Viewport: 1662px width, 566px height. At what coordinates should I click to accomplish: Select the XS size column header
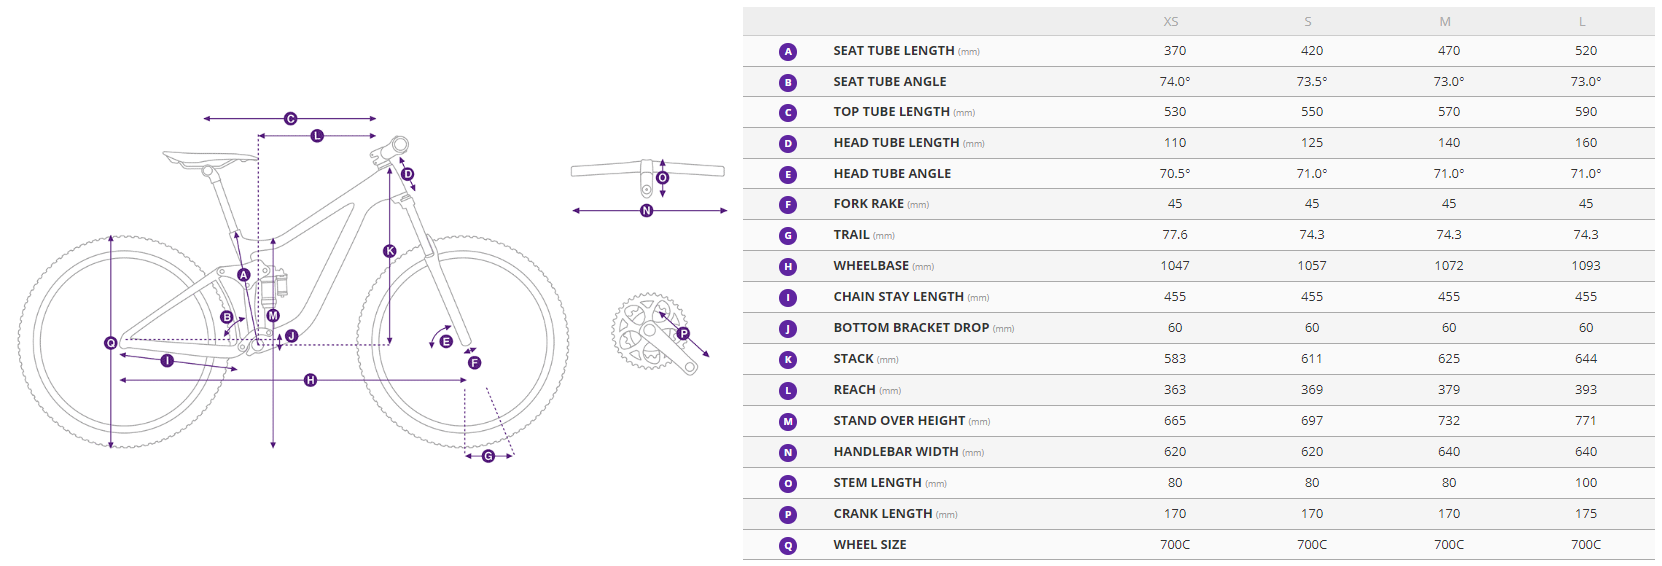[x=1170, y=22]
